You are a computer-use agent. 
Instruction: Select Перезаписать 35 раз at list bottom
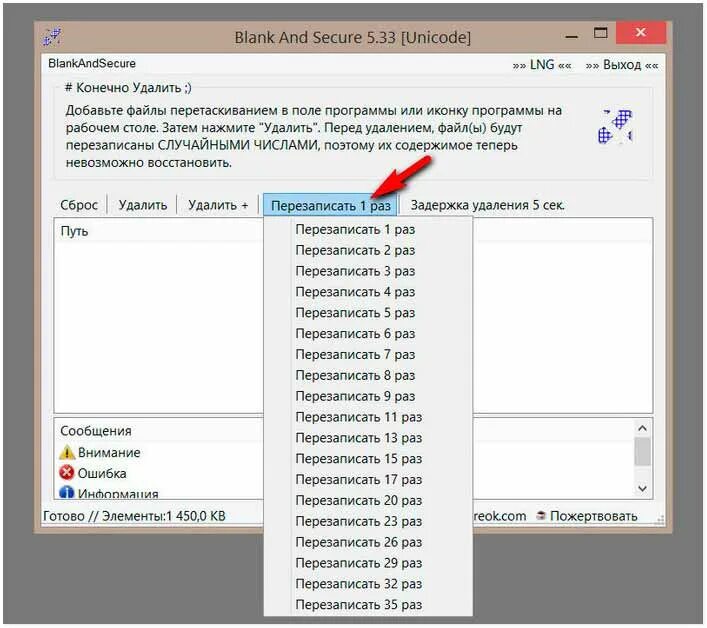[368, 605]
